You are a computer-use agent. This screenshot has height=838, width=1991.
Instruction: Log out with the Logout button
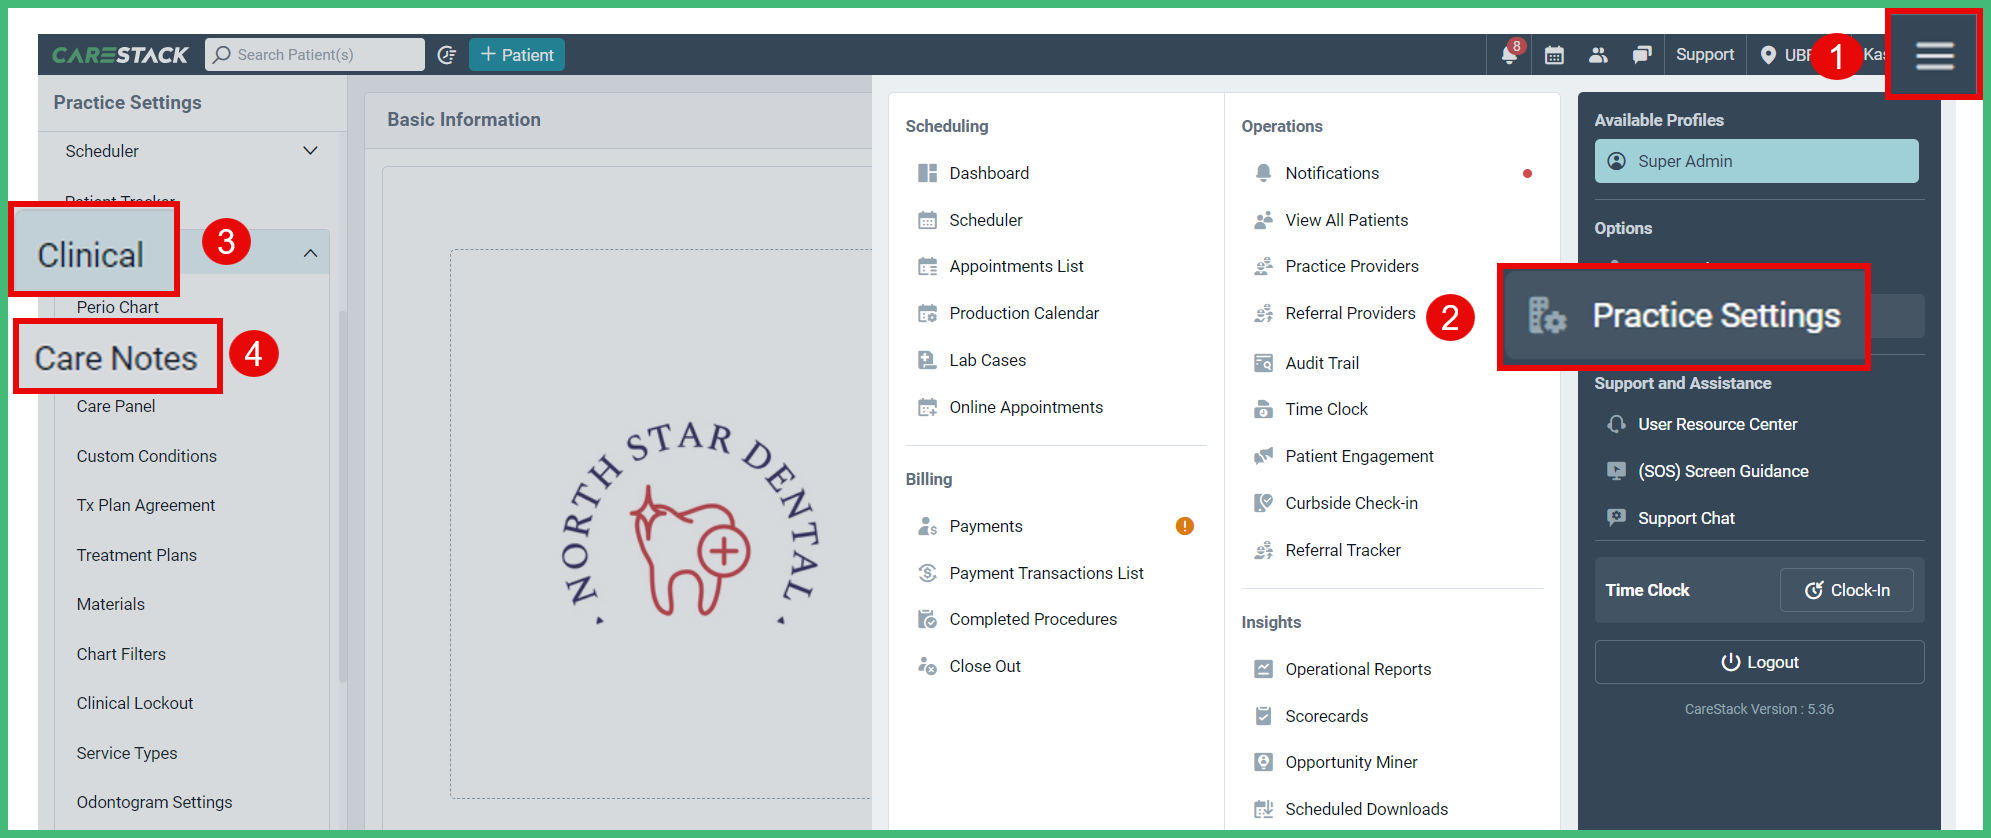[1759, 662]
